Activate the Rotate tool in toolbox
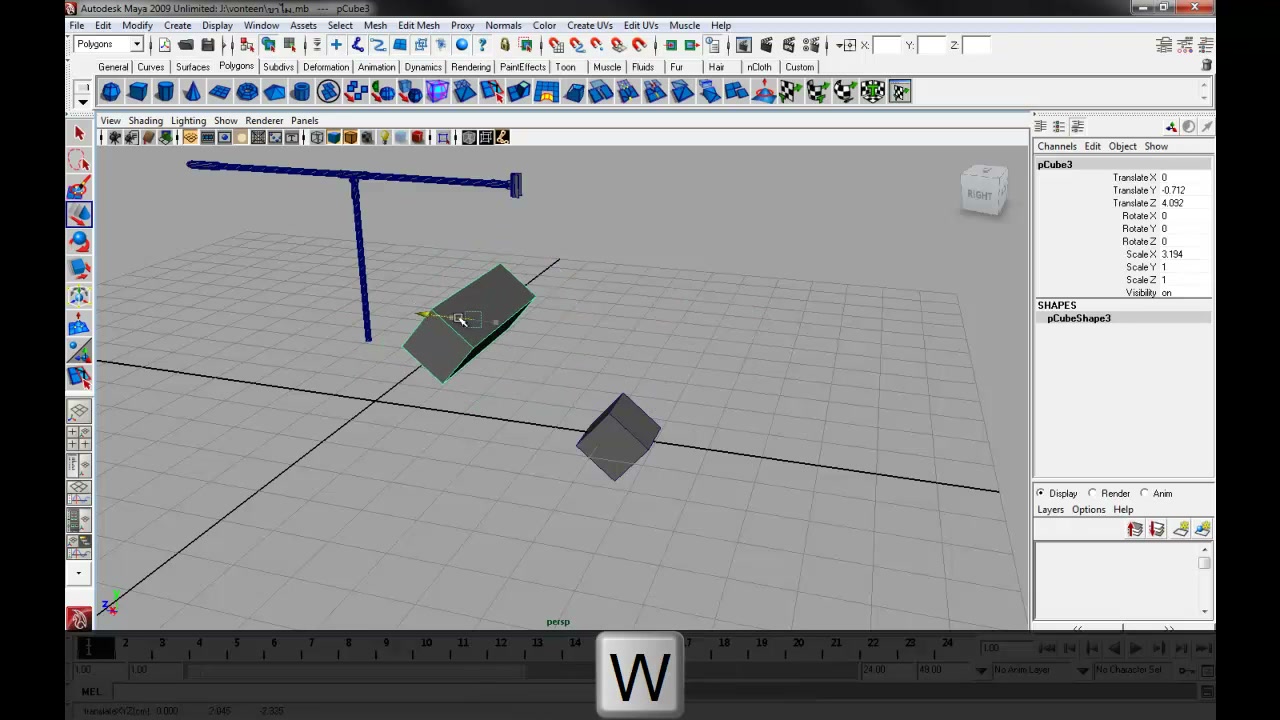This screenshot has height=720, width=1280. tap(79, 241)
